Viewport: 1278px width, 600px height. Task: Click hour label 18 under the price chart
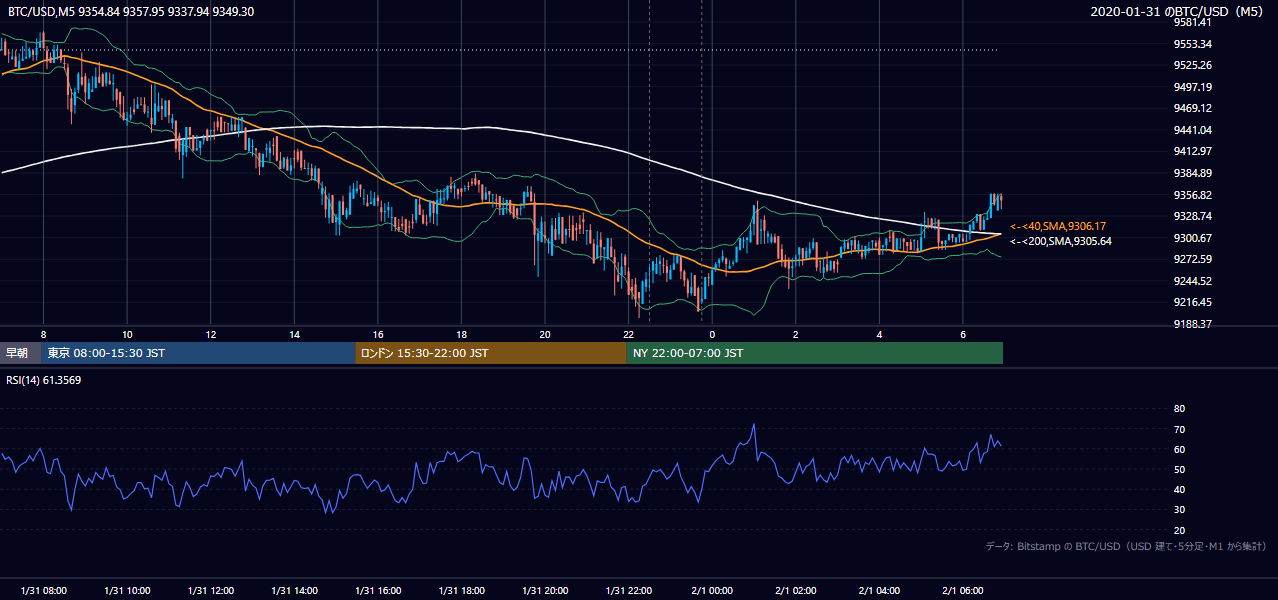coord(461,334)
